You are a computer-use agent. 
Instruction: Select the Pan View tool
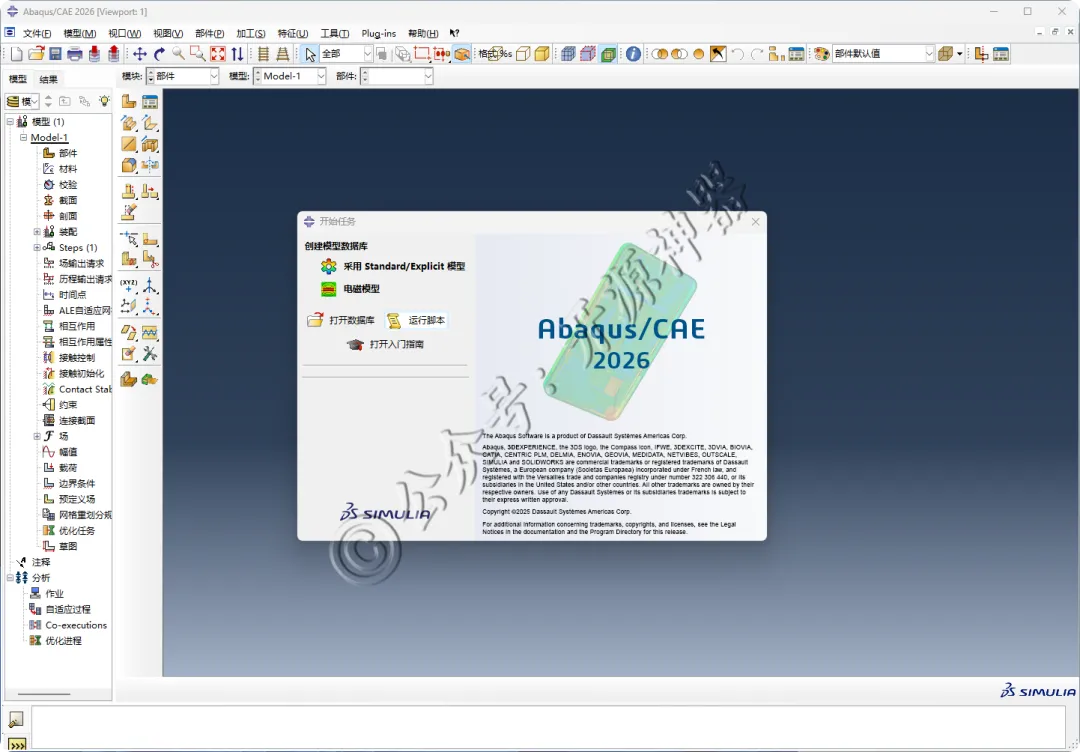tap(140, 54)
